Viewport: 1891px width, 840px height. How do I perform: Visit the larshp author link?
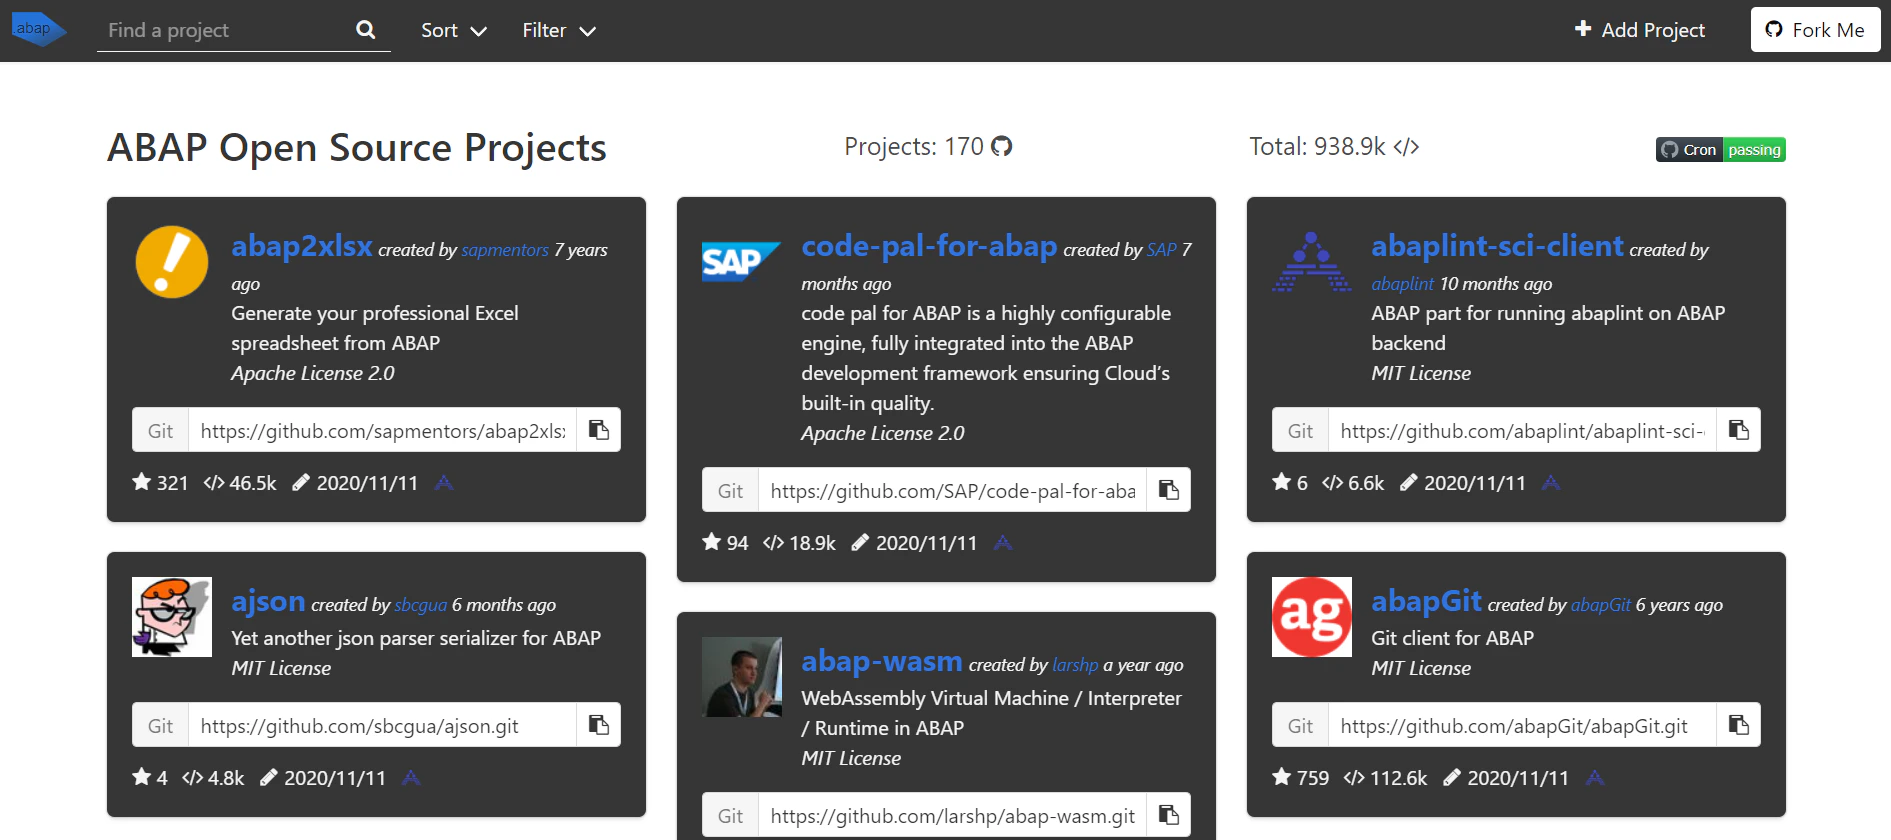[1075, 665]
